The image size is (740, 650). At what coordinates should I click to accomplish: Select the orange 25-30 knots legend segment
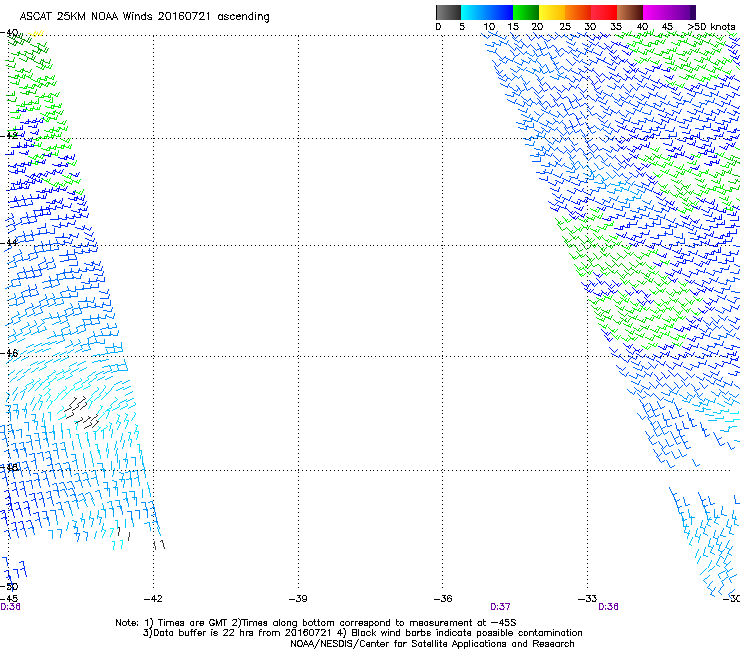tap(578, 12)
